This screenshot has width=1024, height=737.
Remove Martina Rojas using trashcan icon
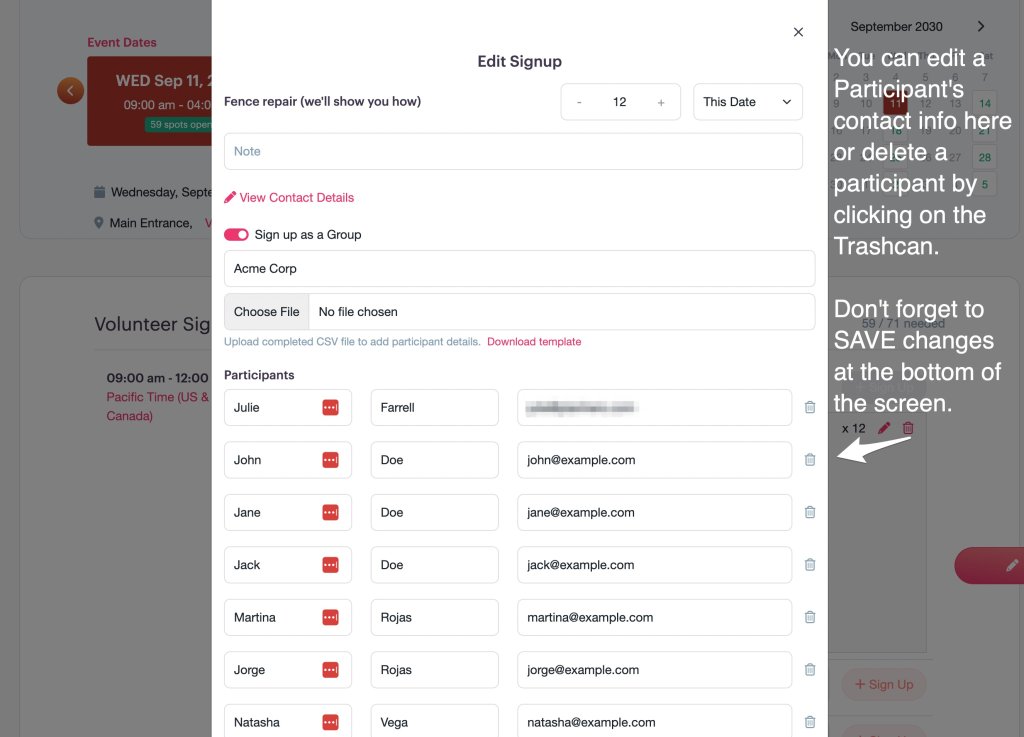click(x=810, y=617)
